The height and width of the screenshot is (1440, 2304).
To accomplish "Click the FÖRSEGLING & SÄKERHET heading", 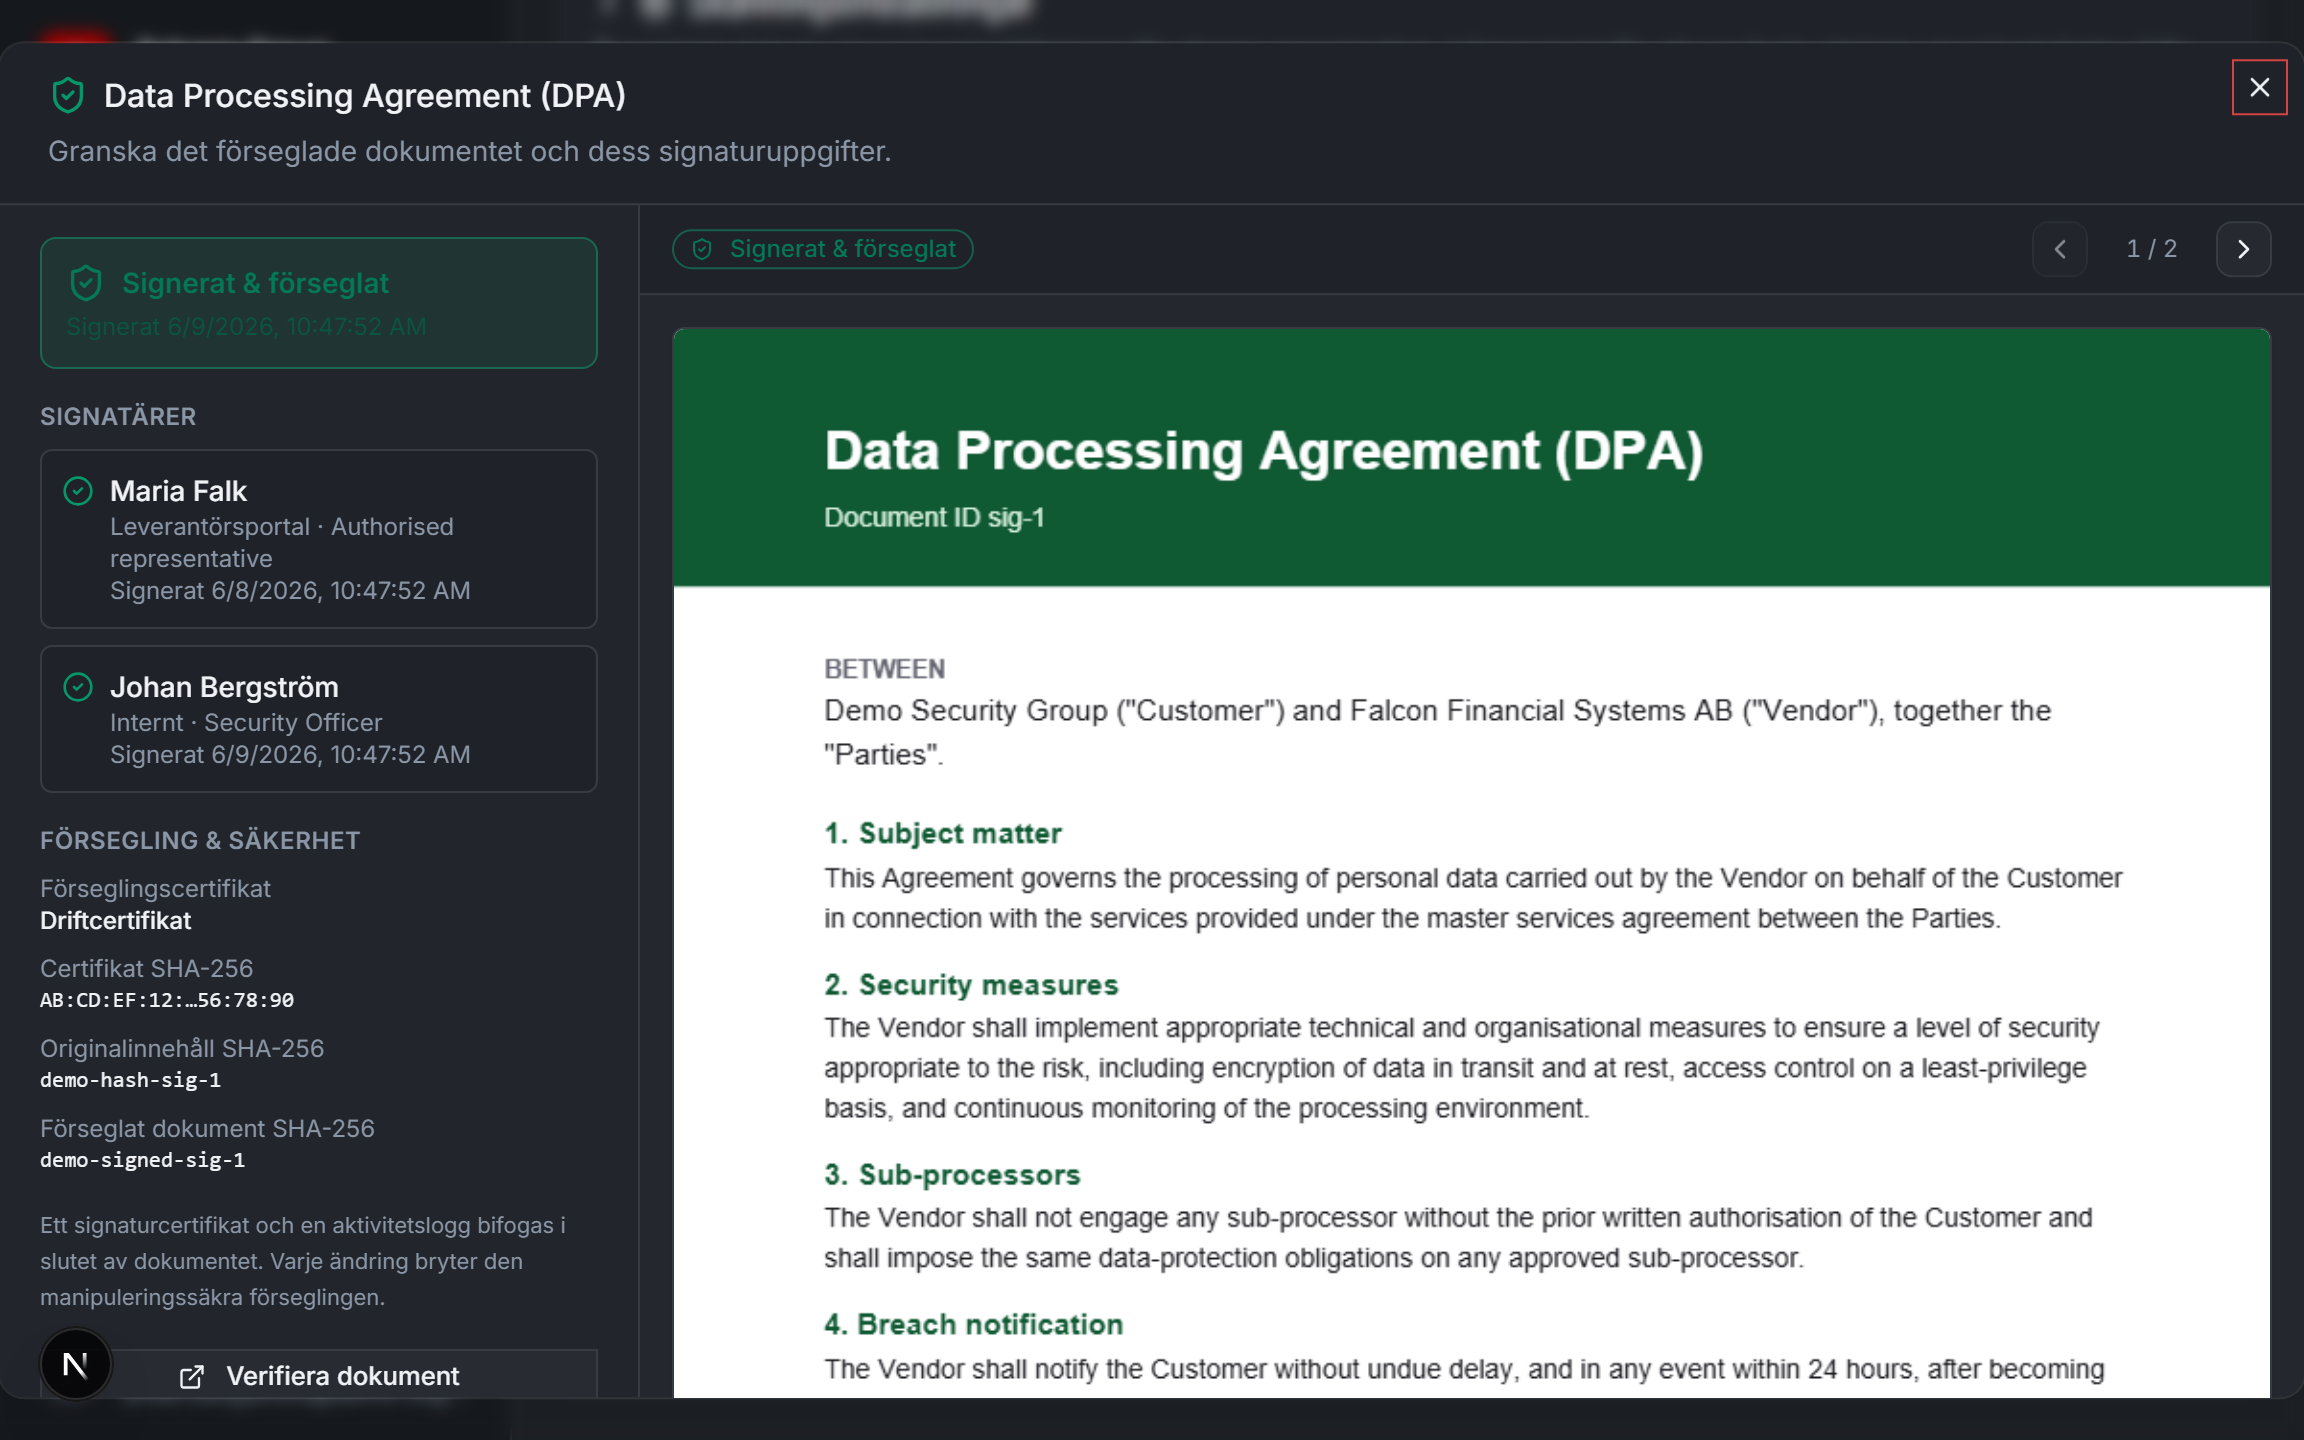I will point(200,840).
